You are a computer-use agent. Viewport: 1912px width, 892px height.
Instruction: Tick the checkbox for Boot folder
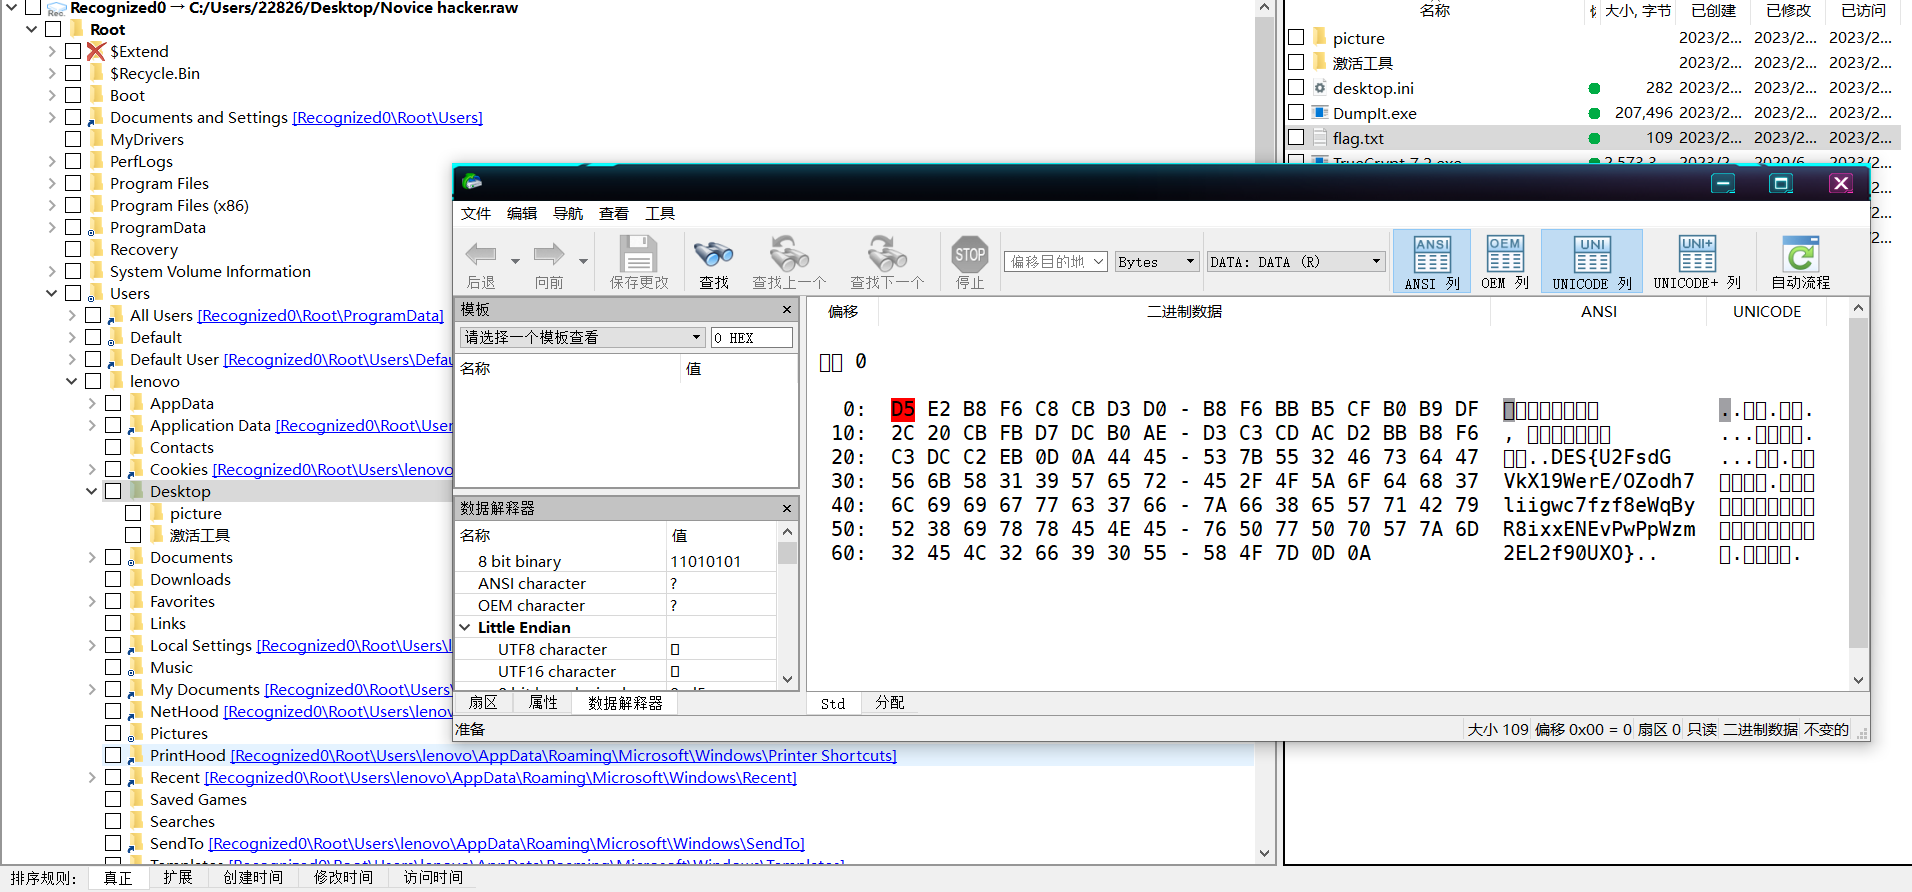point(73,95)
